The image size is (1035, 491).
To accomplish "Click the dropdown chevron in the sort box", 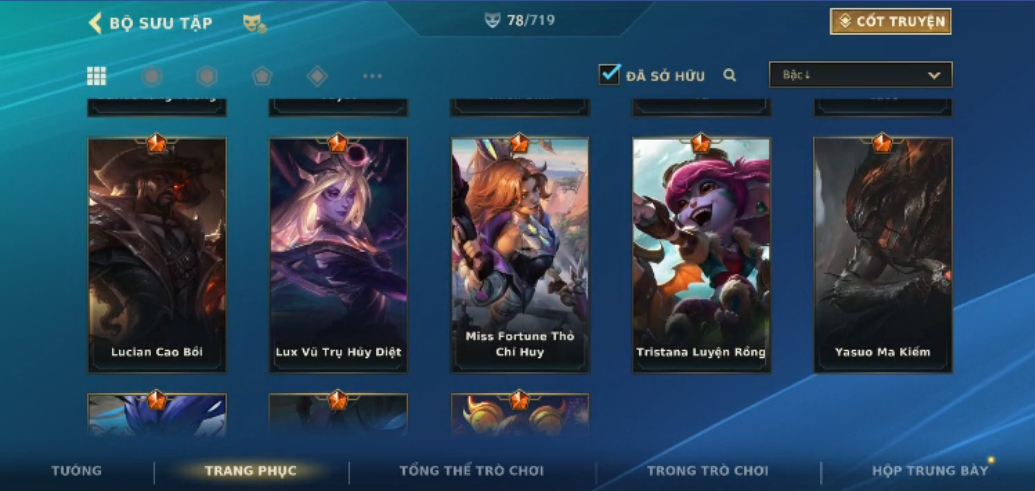I will pyautogui.click(x=934, y=75).
